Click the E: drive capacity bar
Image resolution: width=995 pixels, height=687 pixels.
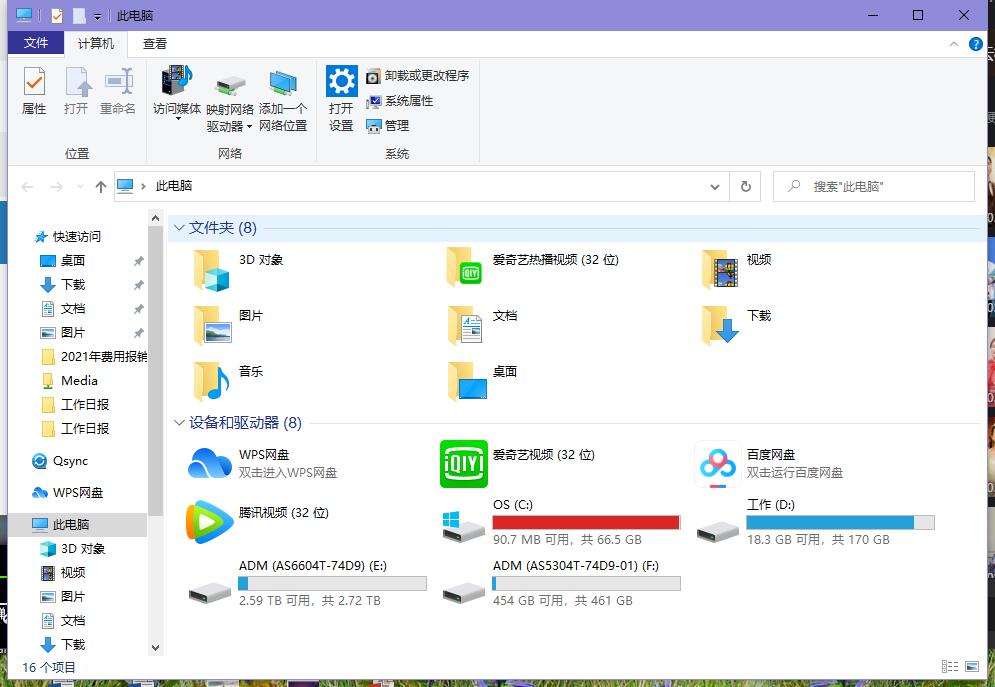click(333, 583)
